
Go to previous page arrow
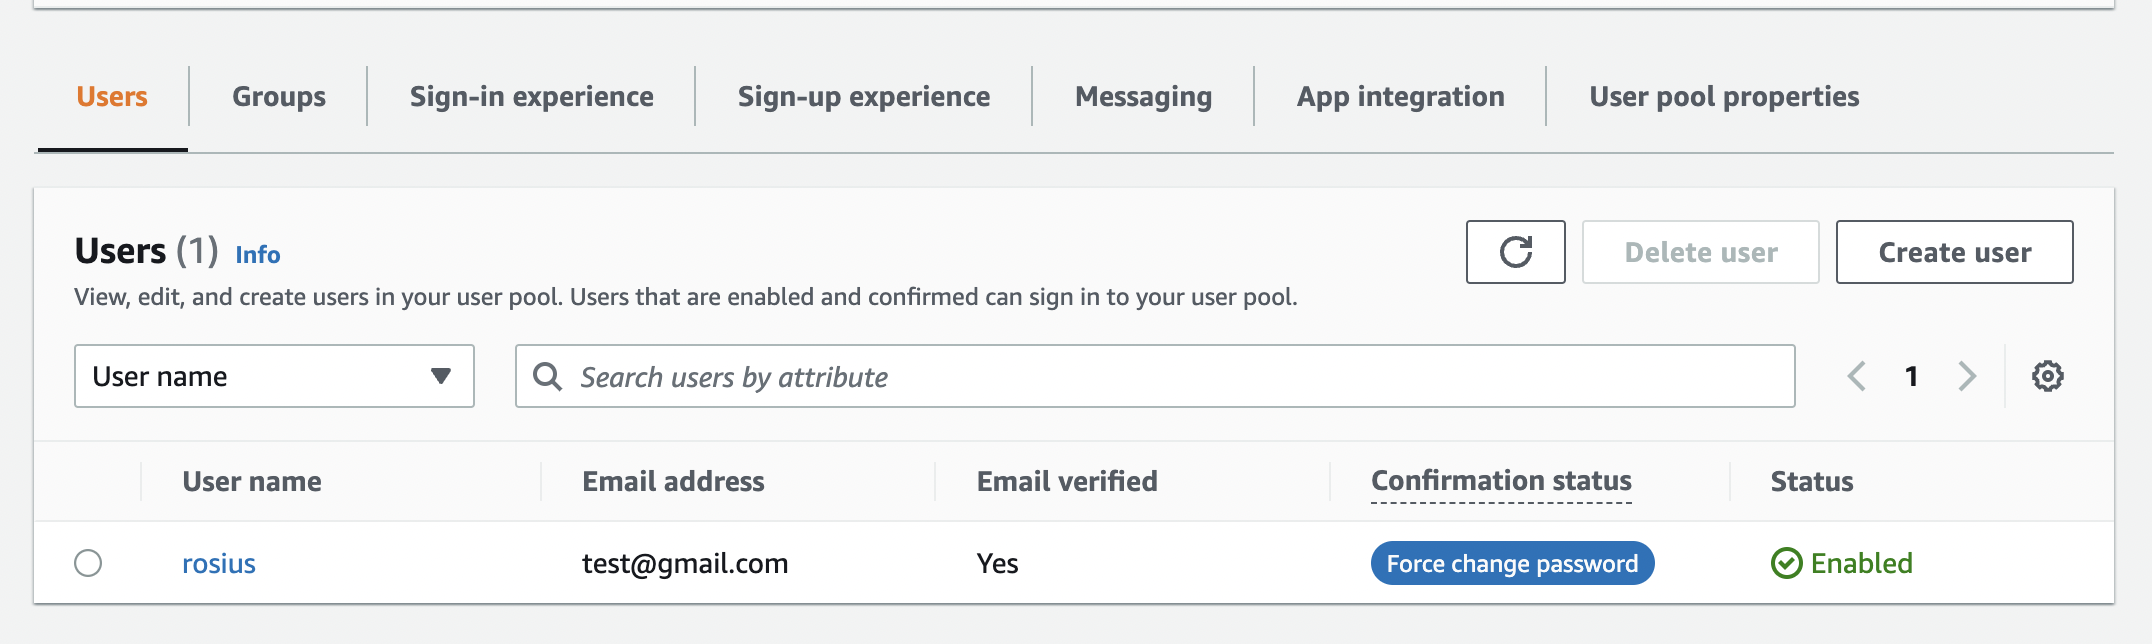1857,376
